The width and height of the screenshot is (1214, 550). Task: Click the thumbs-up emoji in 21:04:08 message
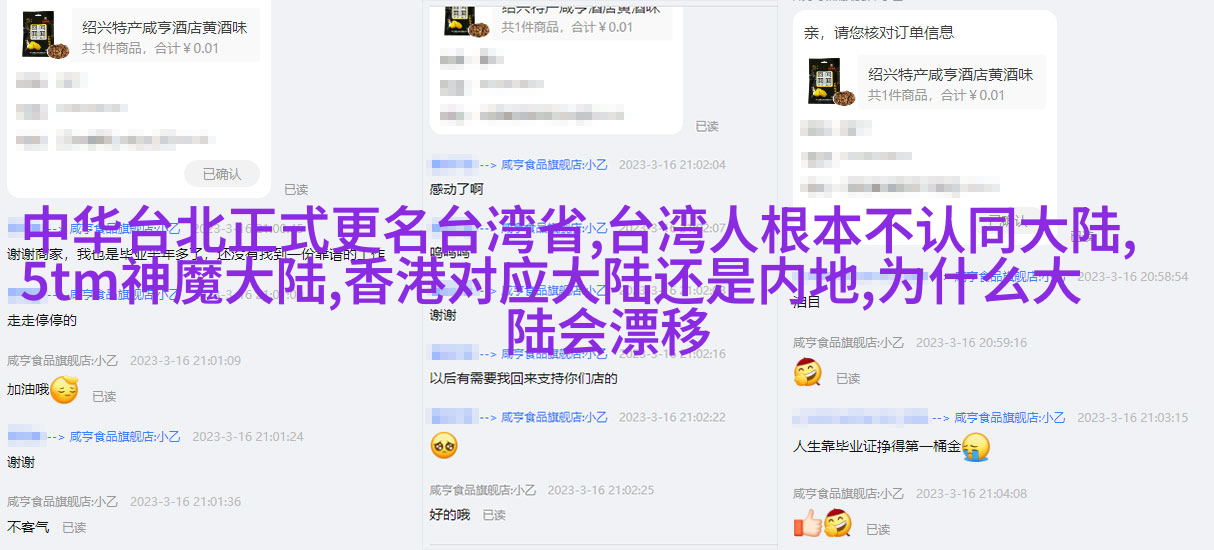[808, 523]
